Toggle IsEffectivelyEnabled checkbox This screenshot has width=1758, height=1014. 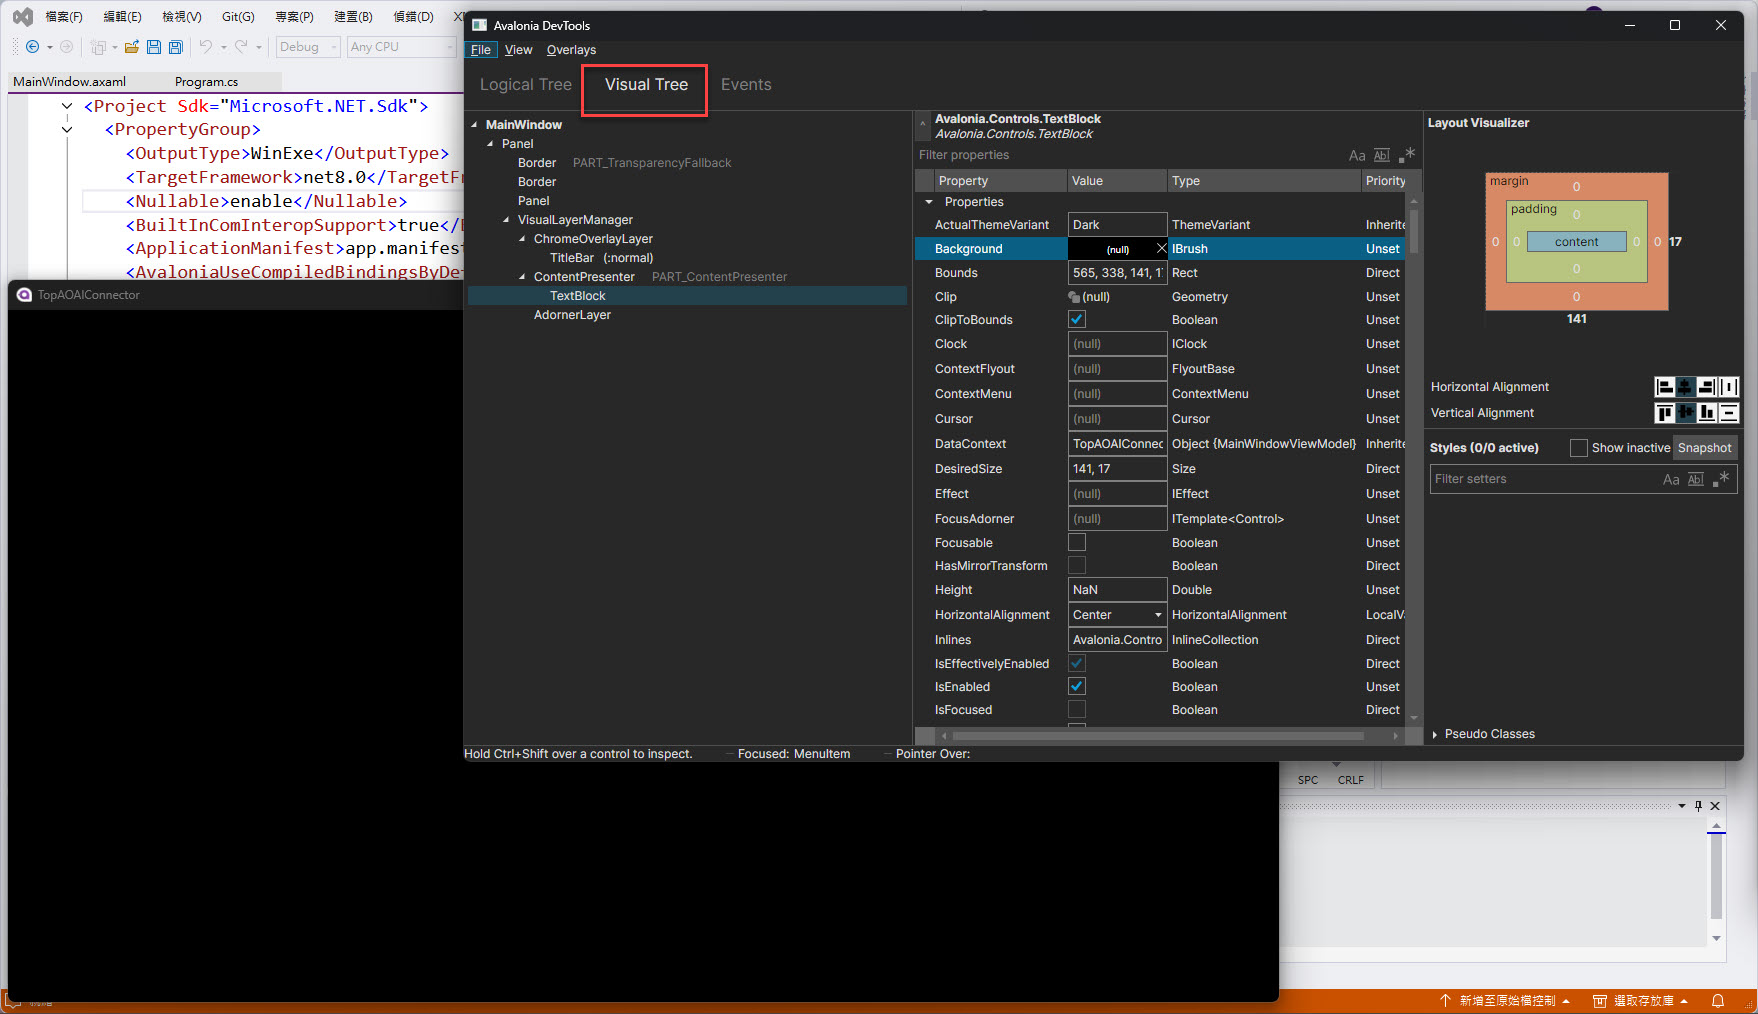[x=1077, y=663]
